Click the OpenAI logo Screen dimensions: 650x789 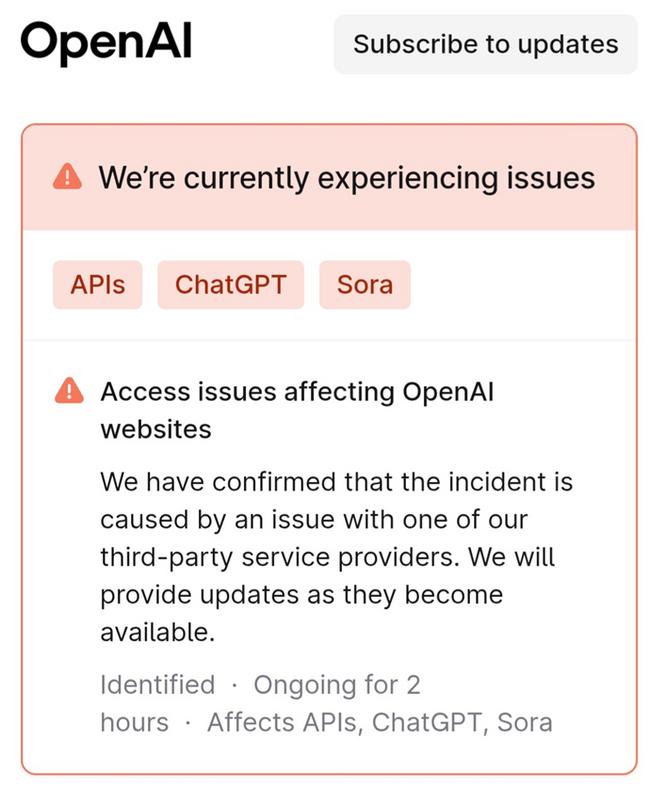point(105,42)
